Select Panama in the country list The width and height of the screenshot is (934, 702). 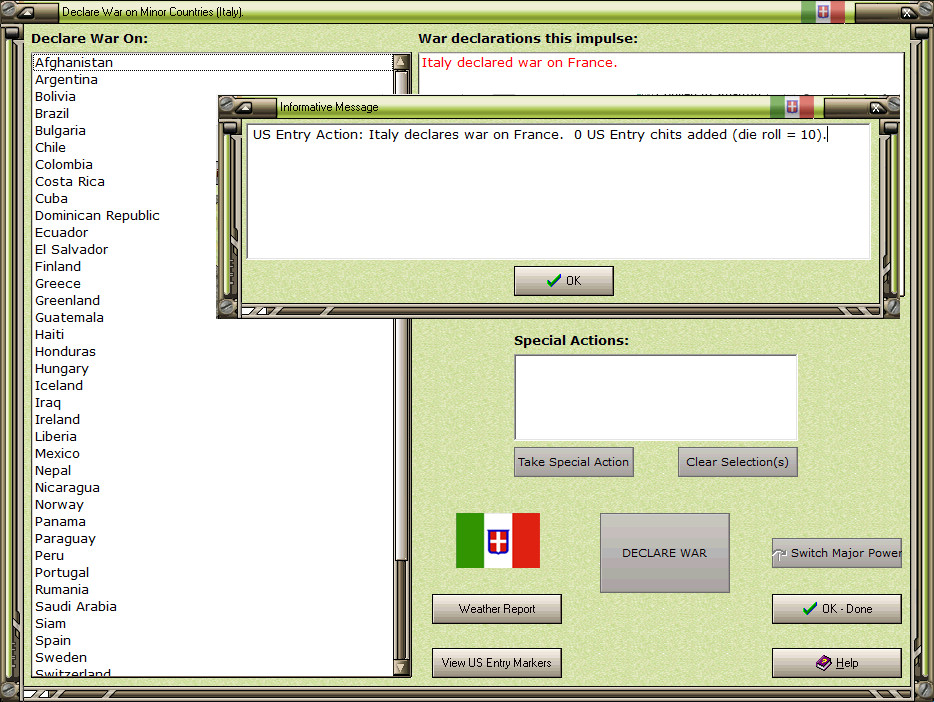[213, 522]
